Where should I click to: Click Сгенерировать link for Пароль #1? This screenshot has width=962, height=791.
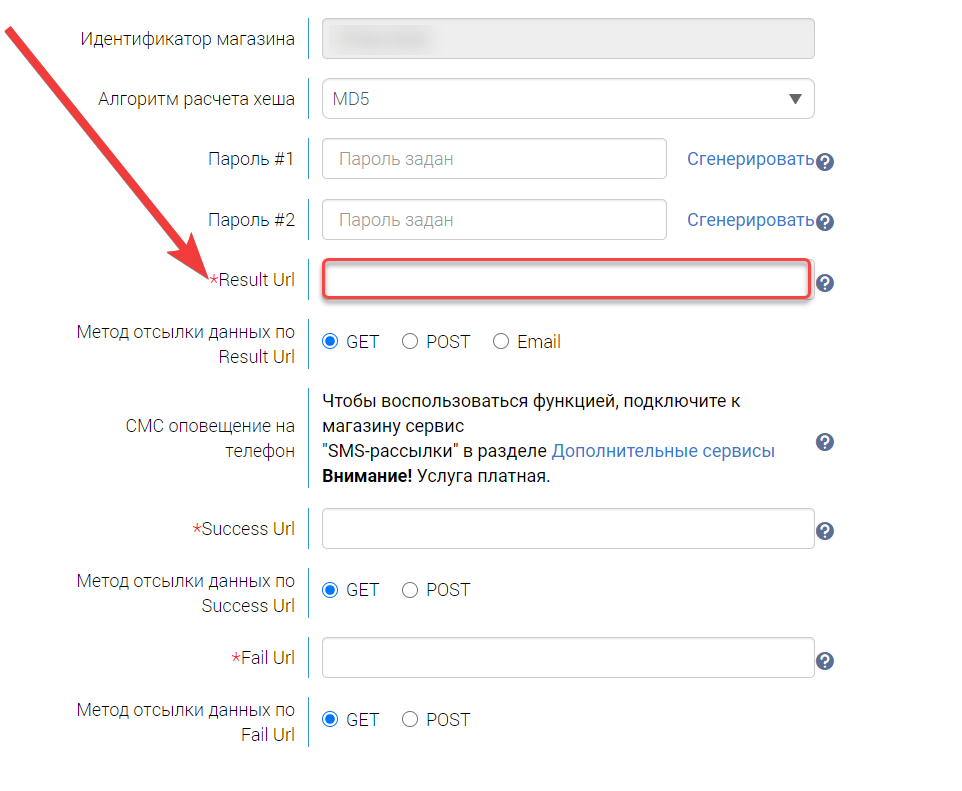coord(750,159)
